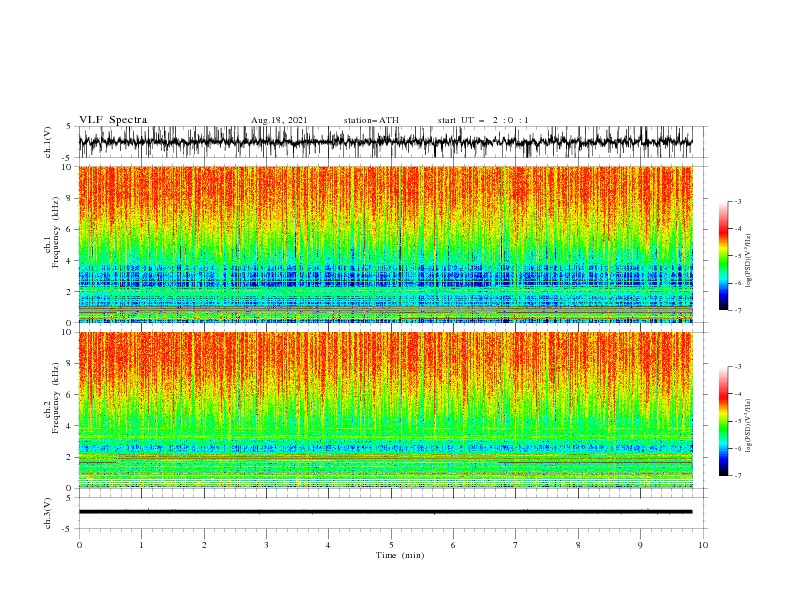This screenshot has width=792, height=612.
Task: Click the "-3" tick on ch.2 color scale
Action: click(x=738, y=367)
